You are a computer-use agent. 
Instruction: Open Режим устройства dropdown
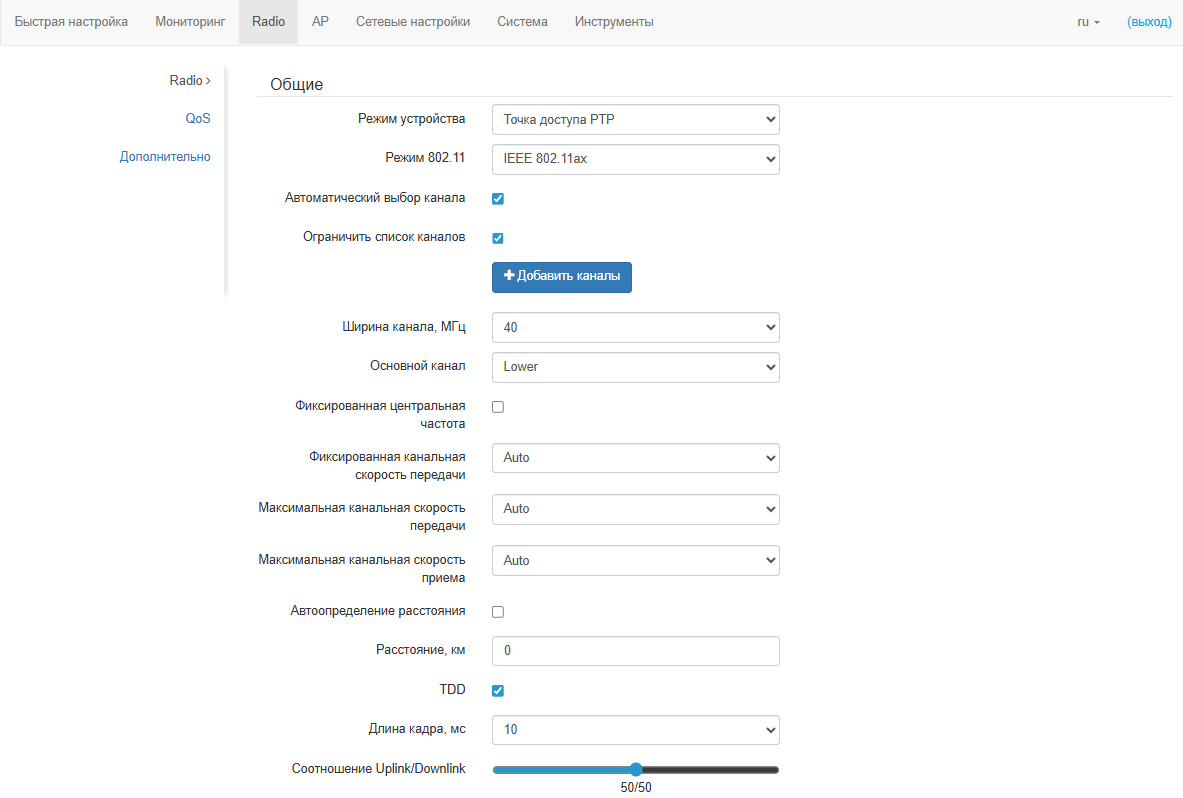(x=635, y=120)
